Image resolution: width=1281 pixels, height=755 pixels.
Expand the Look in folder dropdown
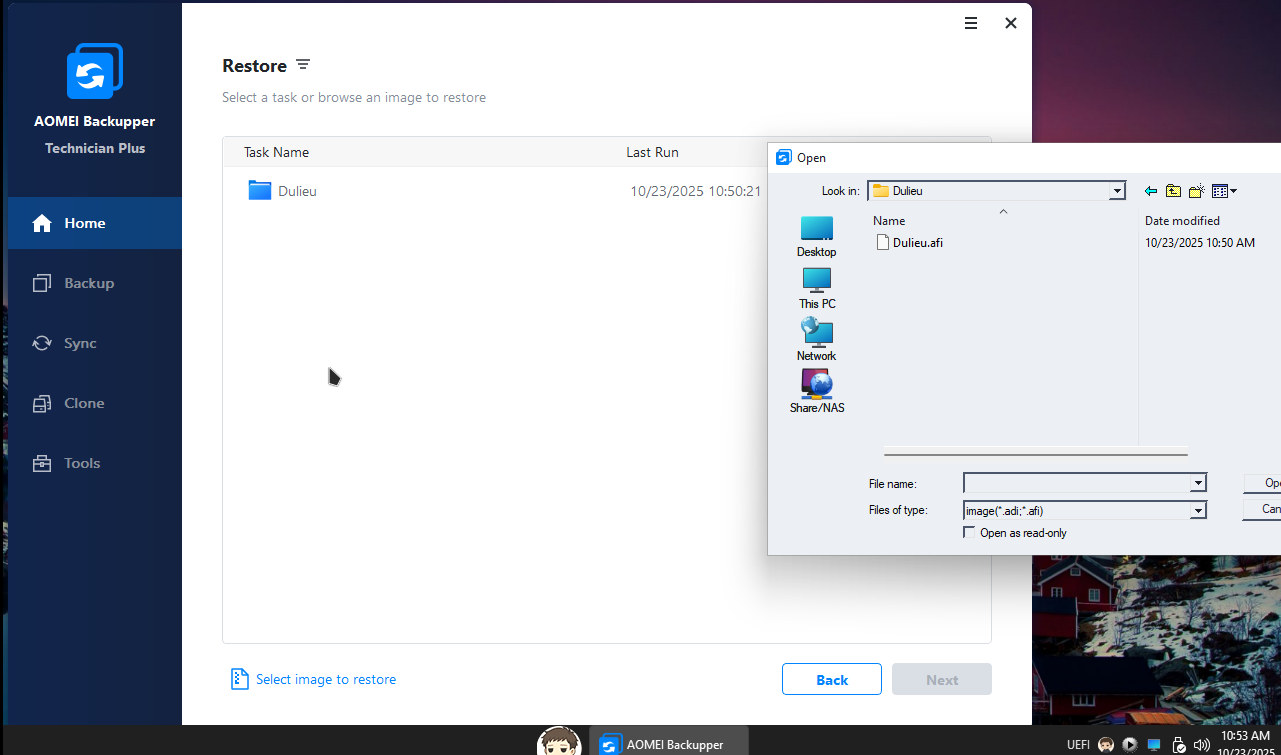1117,191
